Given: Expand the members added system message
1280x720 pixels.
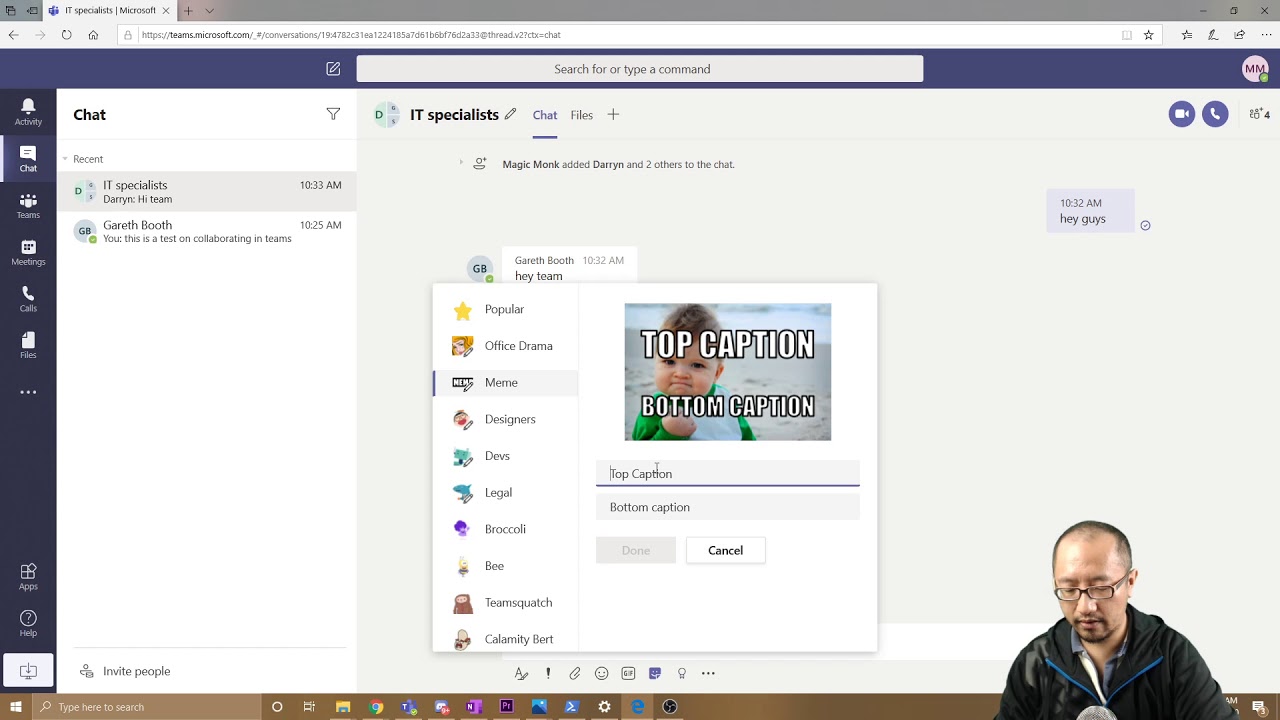Looking at the screenshot, I should 461,163.
